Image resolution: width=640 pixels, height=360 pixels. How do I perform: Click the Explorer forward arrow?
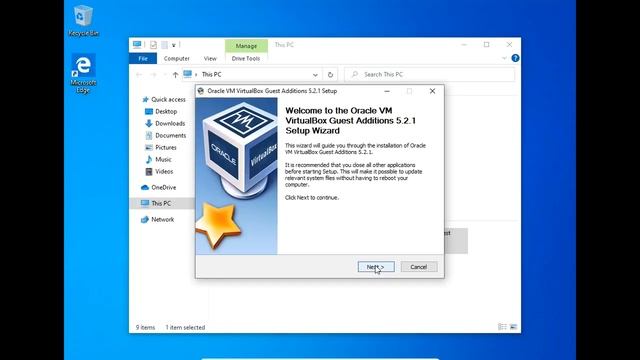coord(153,75)
